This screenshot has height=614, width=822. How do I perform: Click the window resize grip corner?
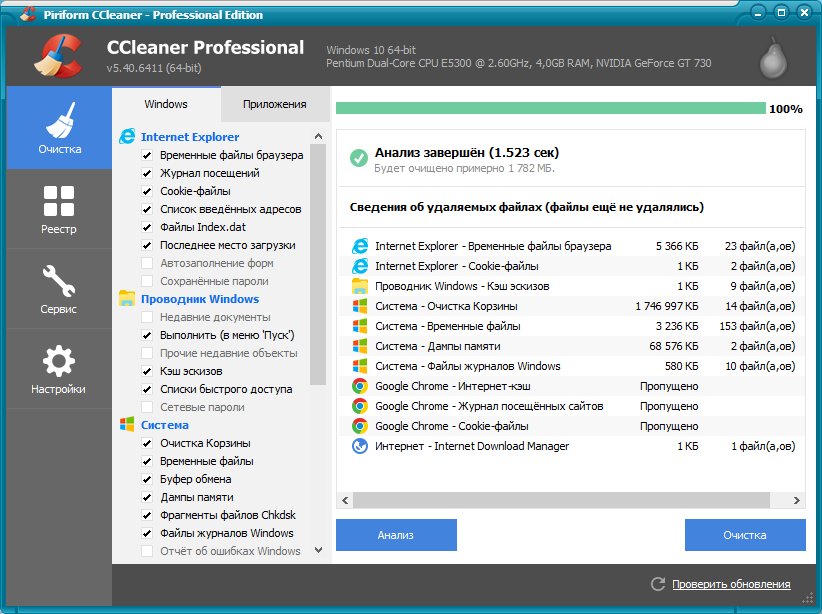click(x=808, y=599)
